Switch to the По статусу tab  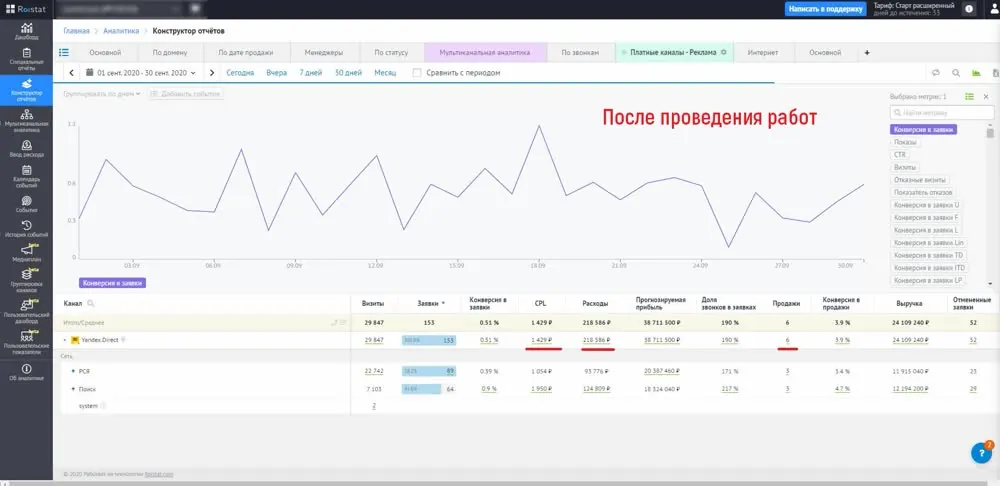tap(391, 53)
